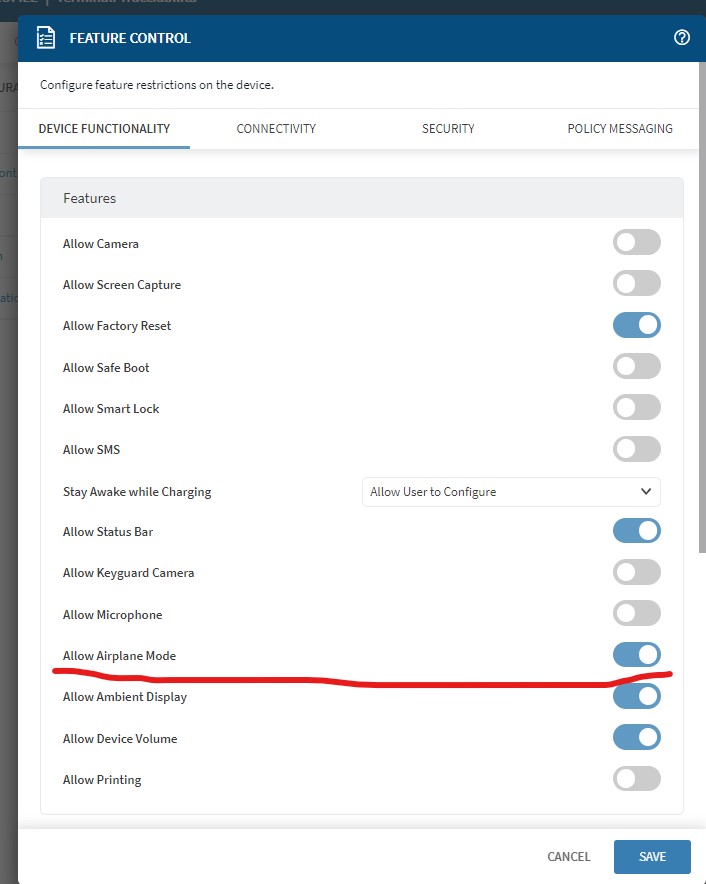Open the Security tab

pyautogui.click(x=448, y=129)
